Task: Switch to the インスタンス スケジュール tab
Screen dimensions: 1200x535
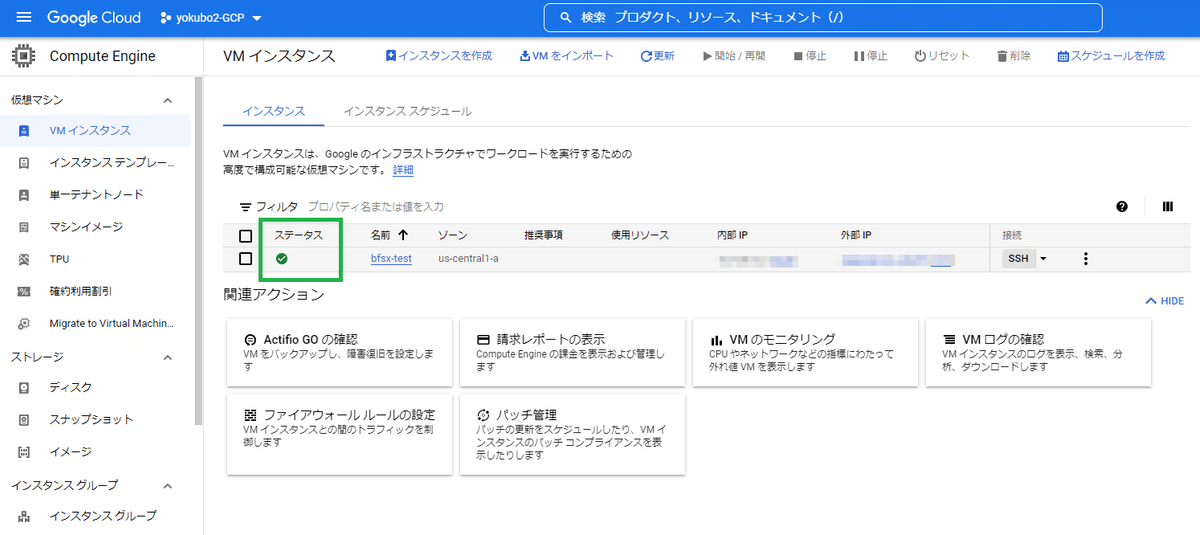Action: pyautogui.click(x=407, y=111)
